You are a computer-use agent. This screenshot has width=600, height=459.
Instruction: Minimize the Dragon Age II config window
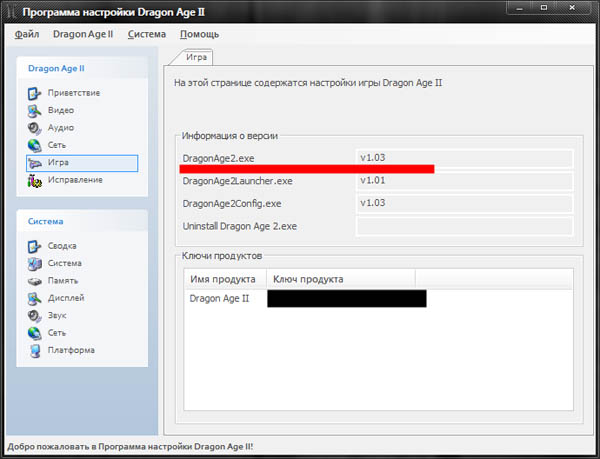pyautogui.click(x=519, y=8)
